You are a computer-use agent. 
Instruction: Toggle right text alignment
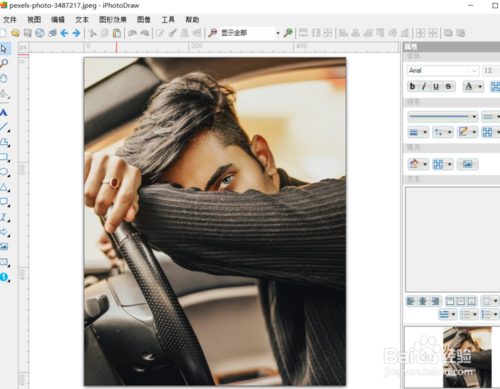click(x=435, y=301)
